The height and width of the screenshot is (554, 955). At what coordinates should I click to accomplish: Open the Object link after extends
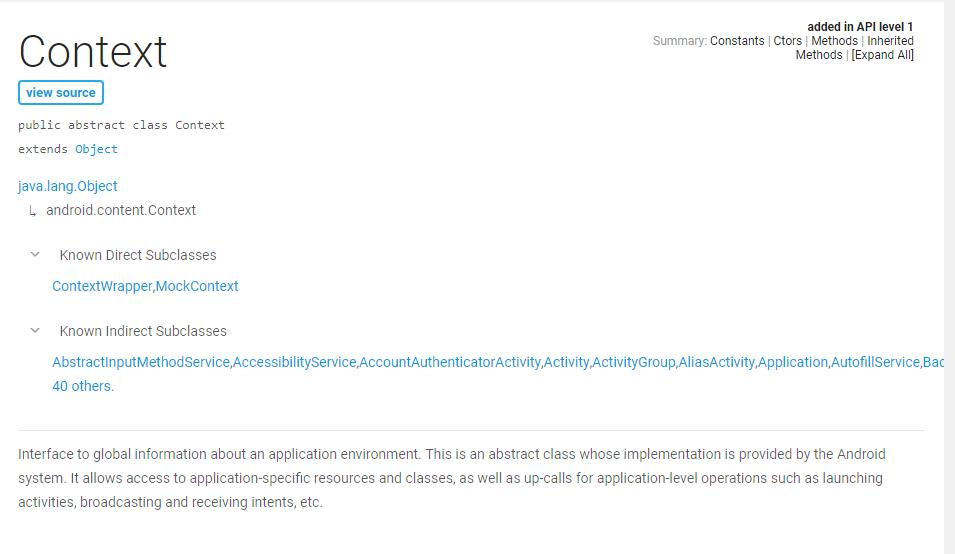coord(96,149)
